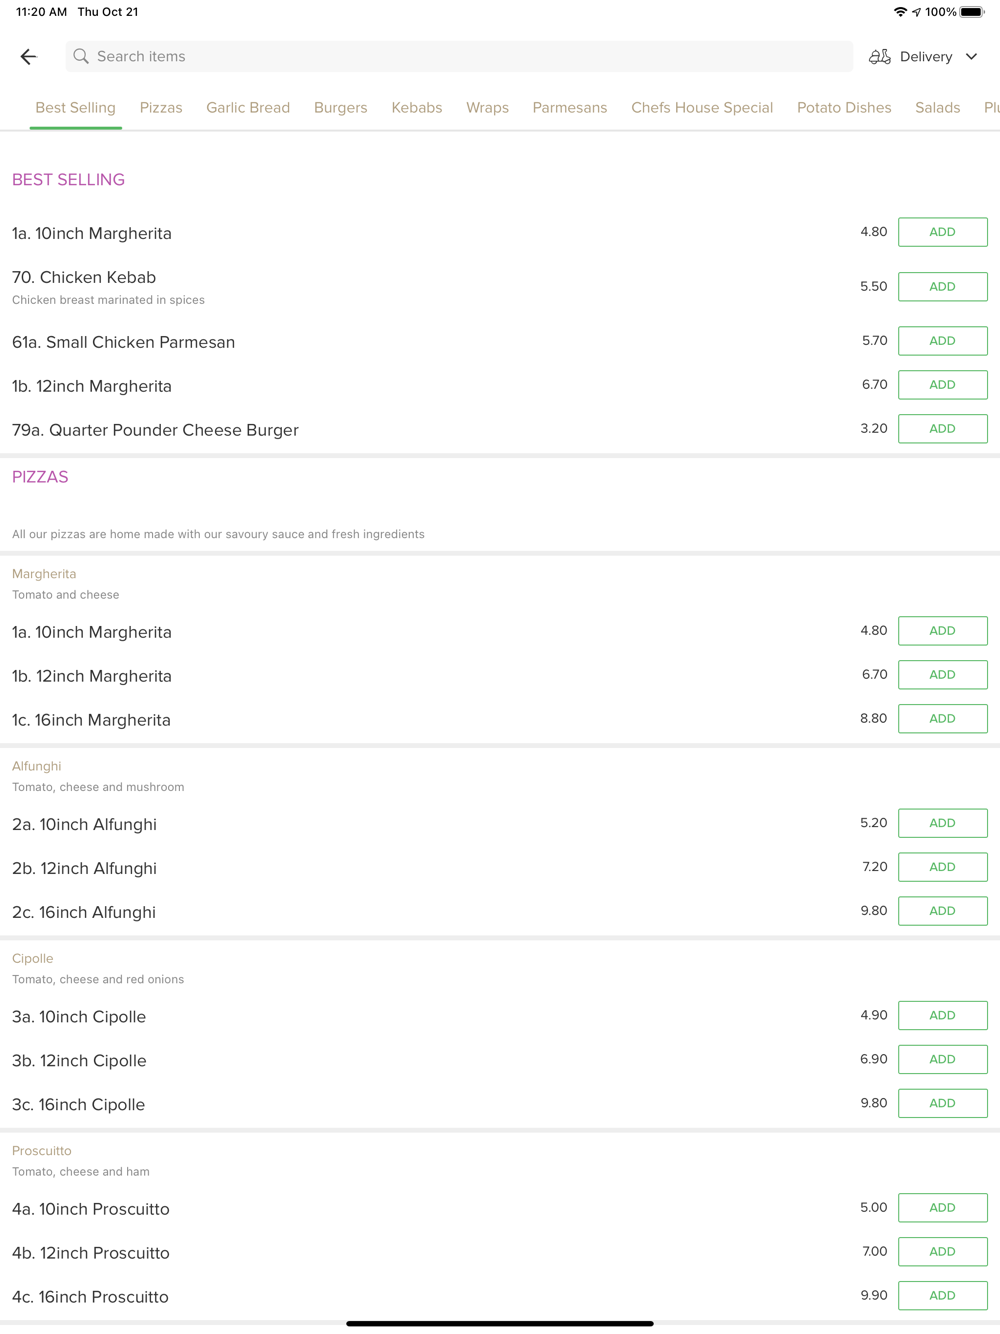Add 70. Chicken Kebab to order
Screen dimensions: 1000x1334
click(x=942, y=287)
